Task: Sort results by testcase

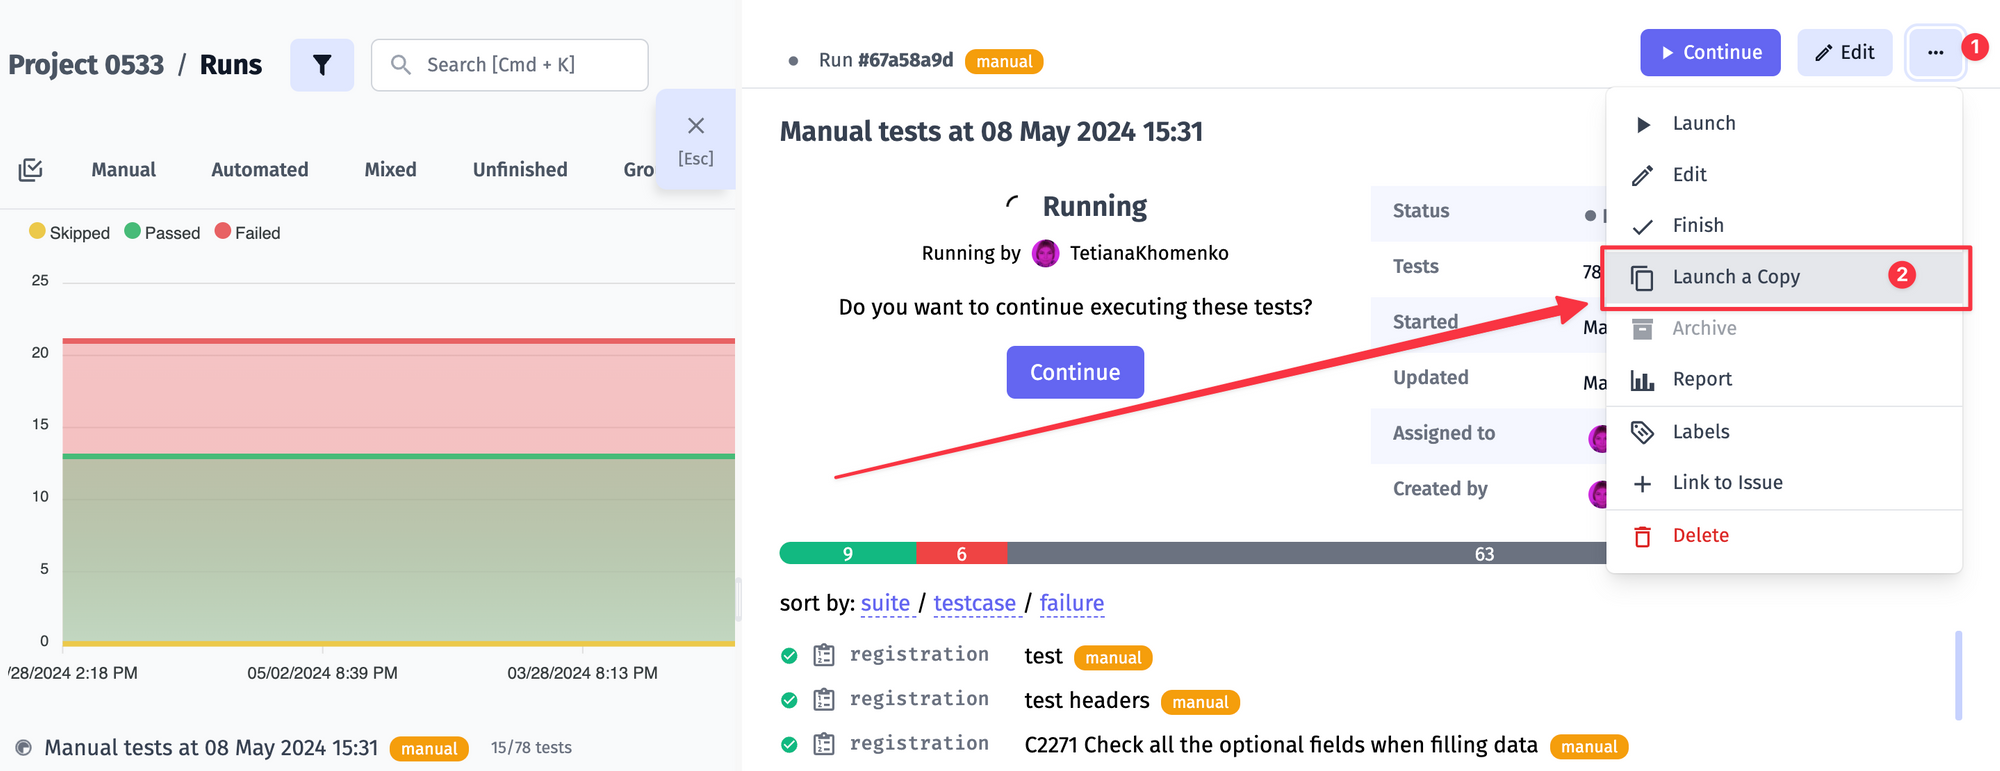Action: coord(974,603)
